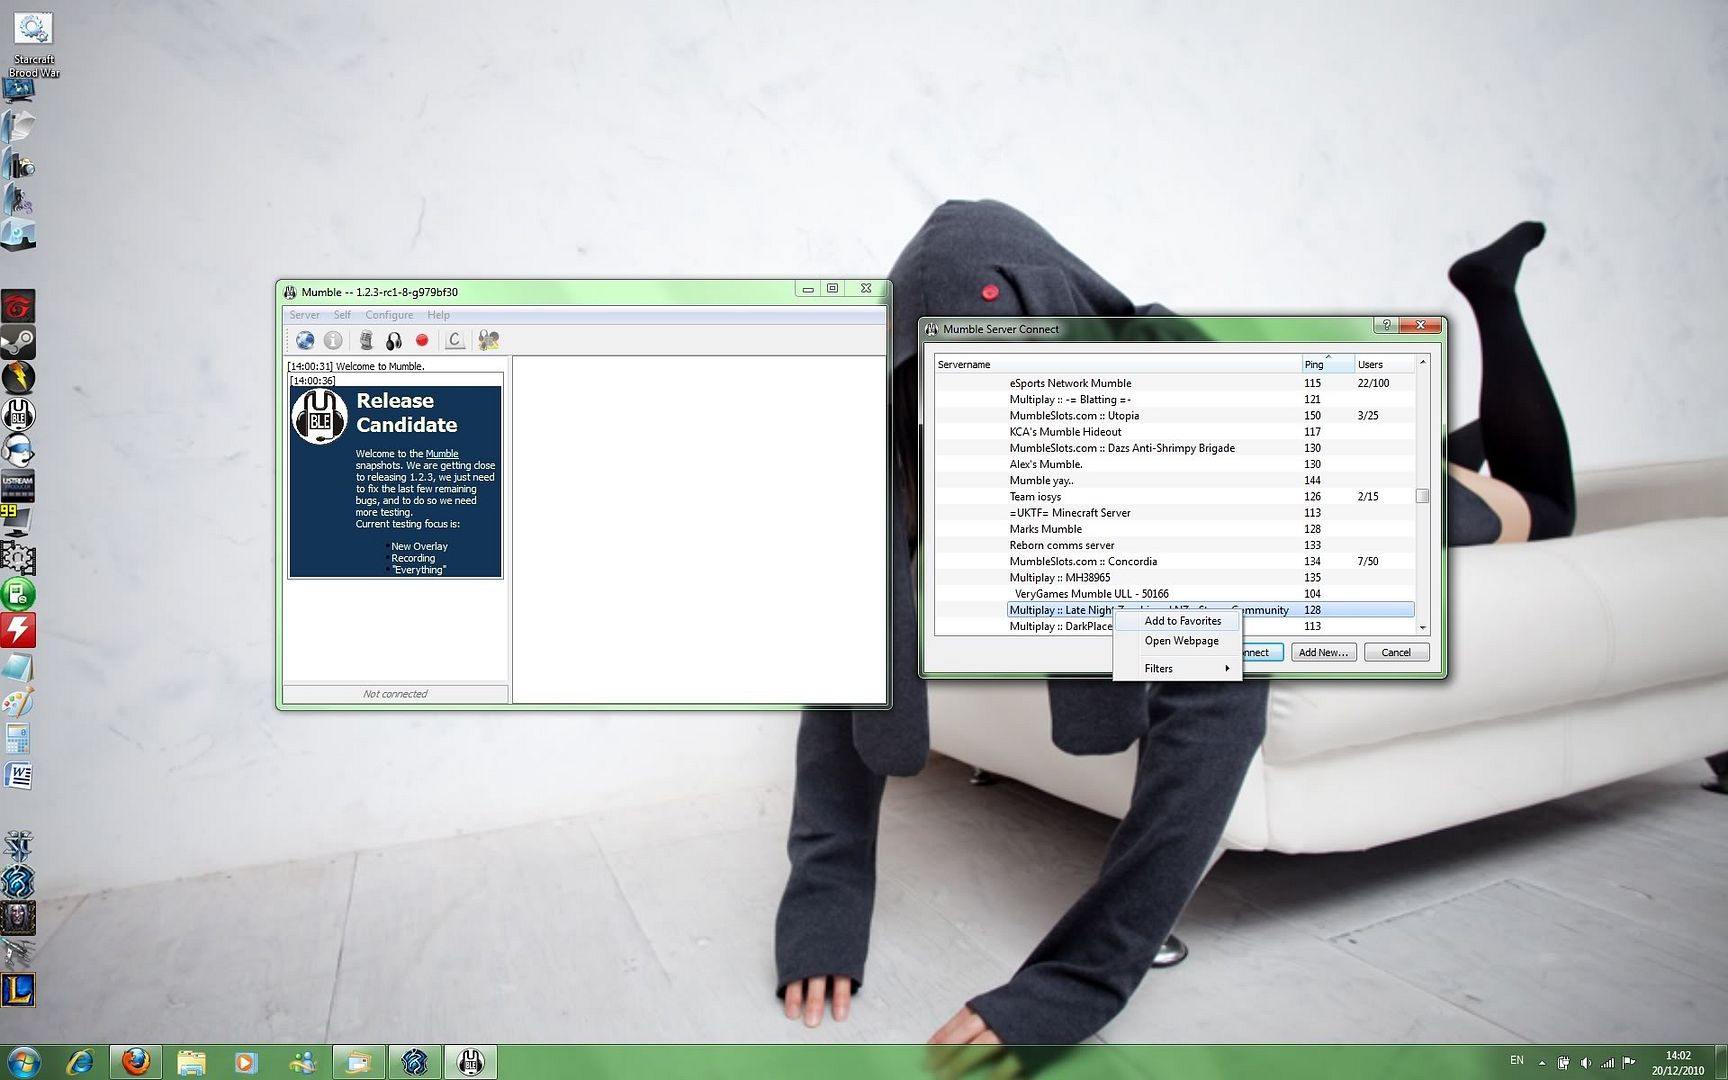
Task: Open the Connect globe icon in Mumble toolbar
Action: pyautogui.click(x=305, y=341)
